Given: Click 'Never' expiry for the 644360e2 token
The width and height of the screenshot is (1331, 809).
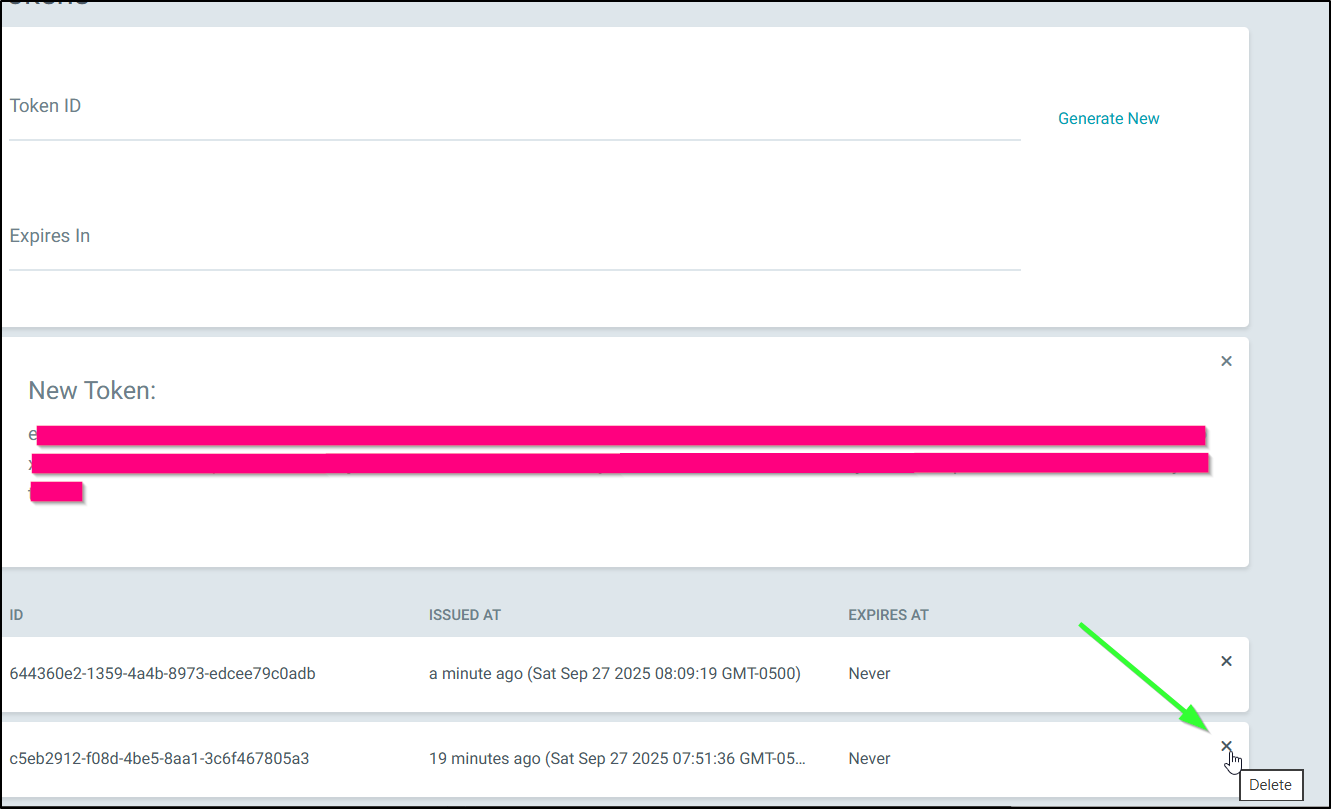Looking at the screenshot, I should [x=869, y=674].
